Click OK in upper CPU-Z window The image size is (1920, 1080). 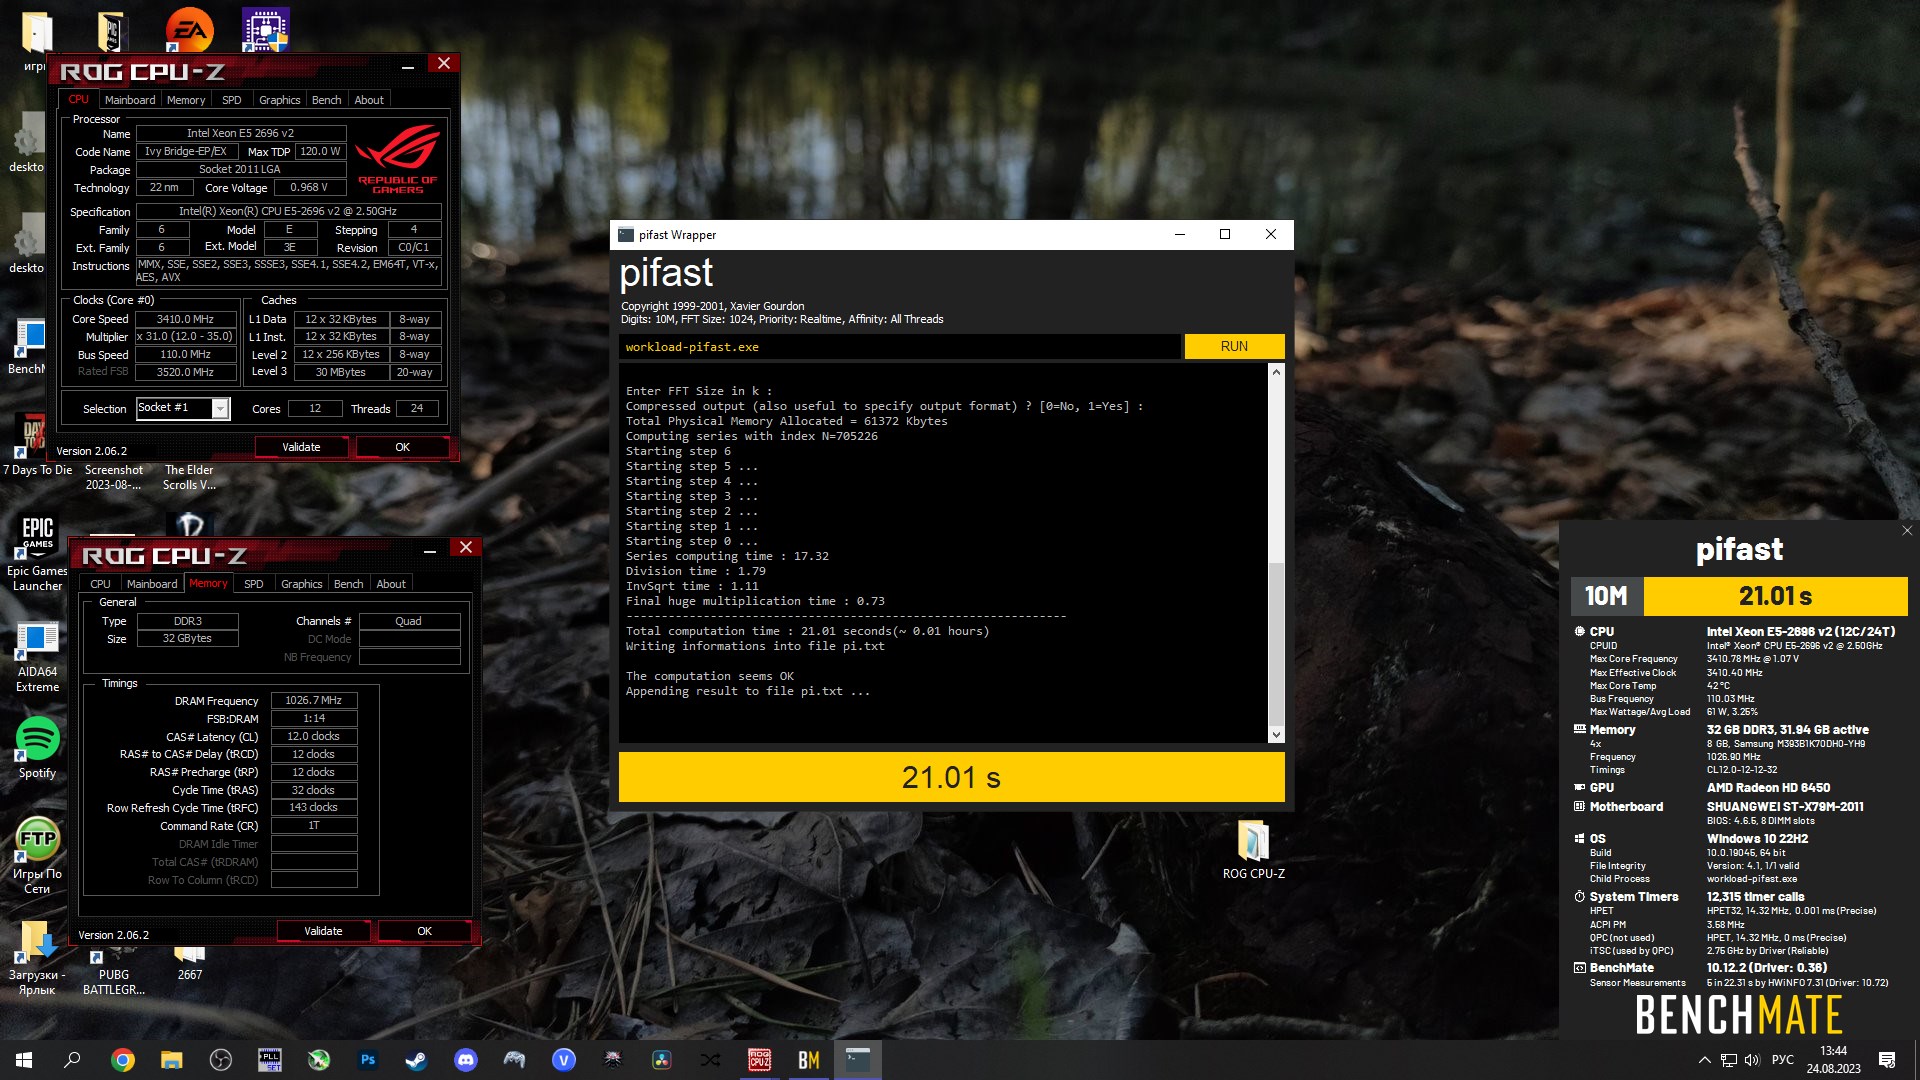pos(402,447)
